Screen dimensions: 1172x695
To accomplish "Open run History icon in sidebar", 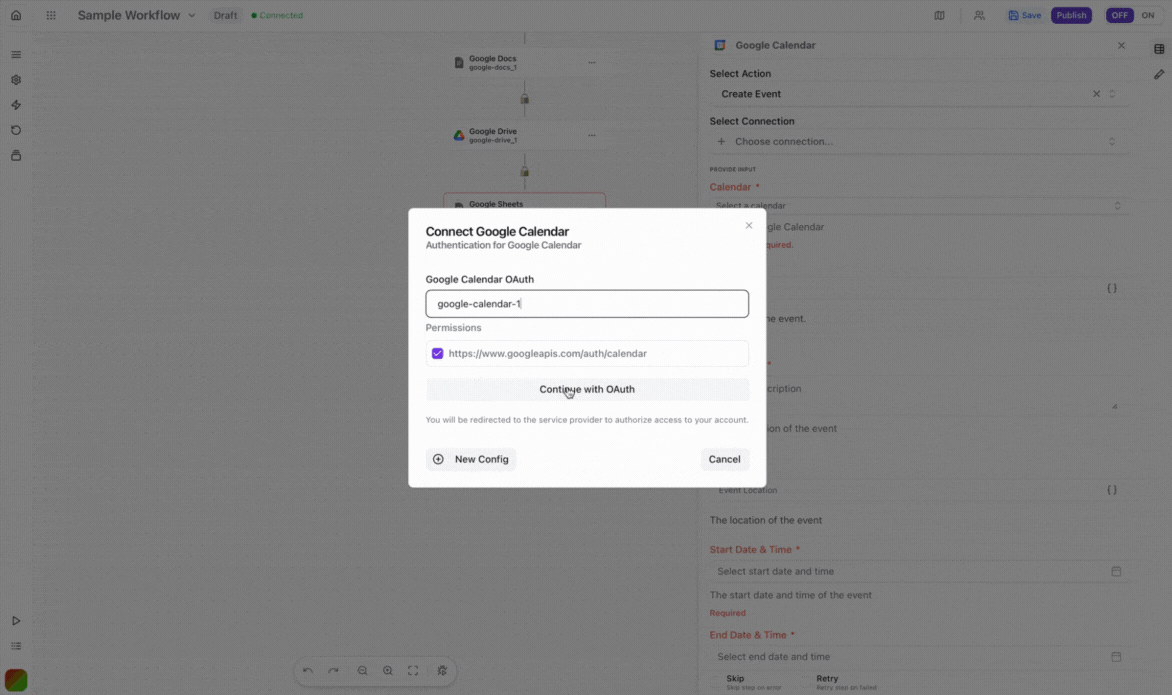I will tap(16, 130).
